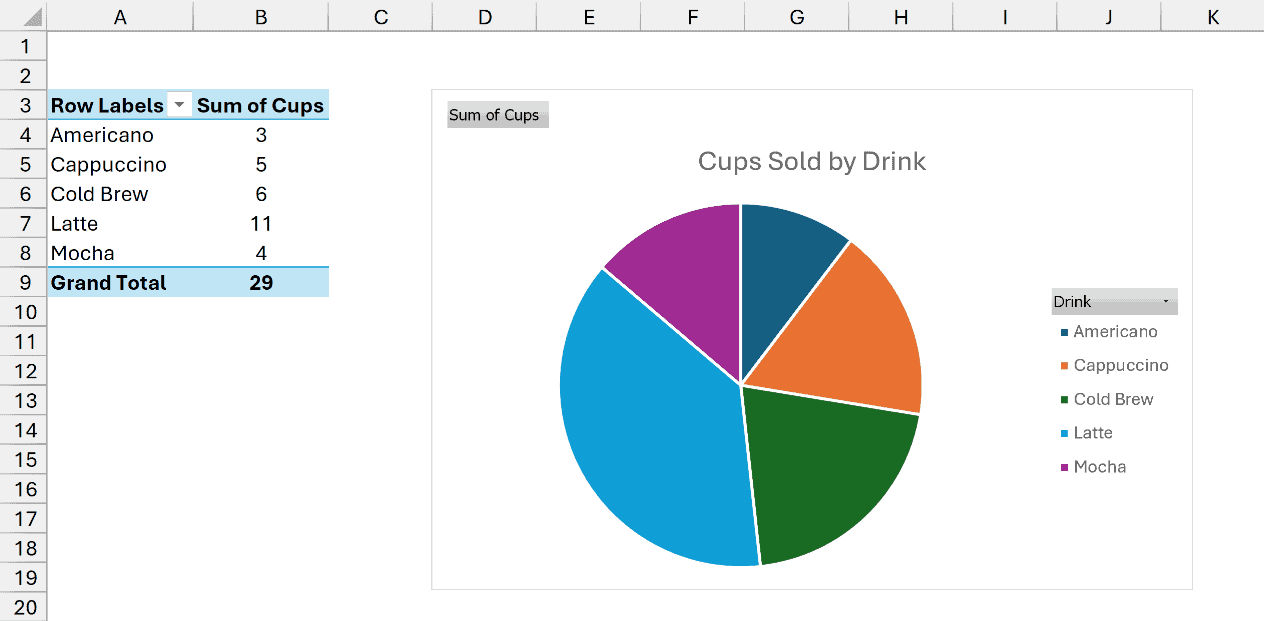Select the Cappuccino legend label
This screenshot has width=1264, height=621.
pos(1121,366)
